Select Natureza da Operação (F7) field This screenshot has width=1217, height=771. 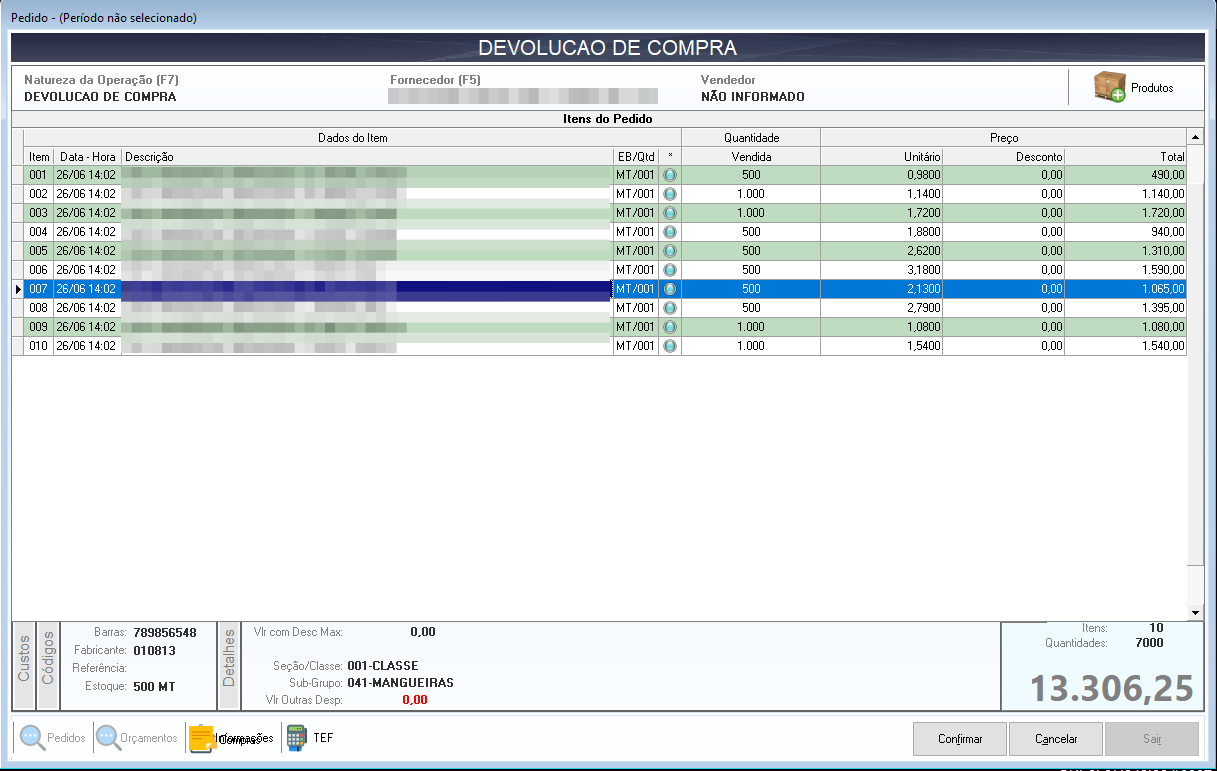[100, 88]
